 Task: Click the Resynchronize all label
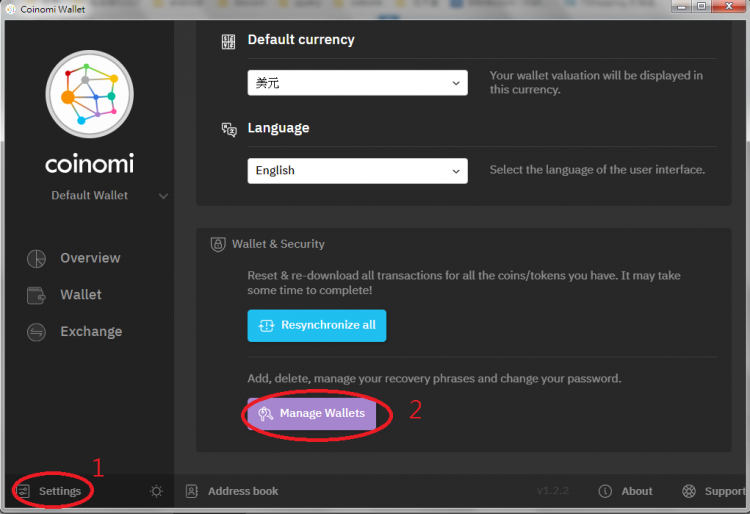coord(329,325)
